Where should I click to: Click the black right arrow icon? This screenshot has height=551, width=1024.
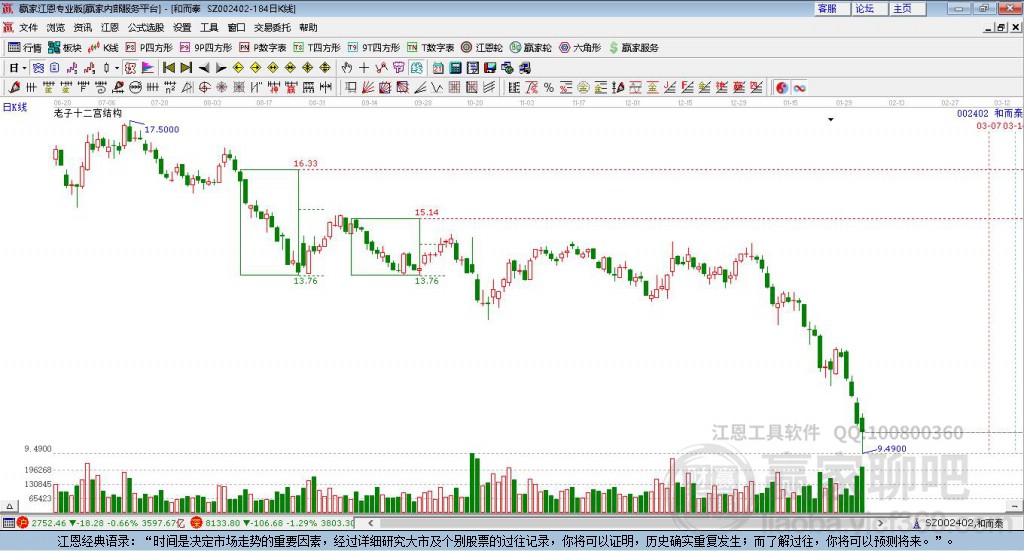point(221,68)
